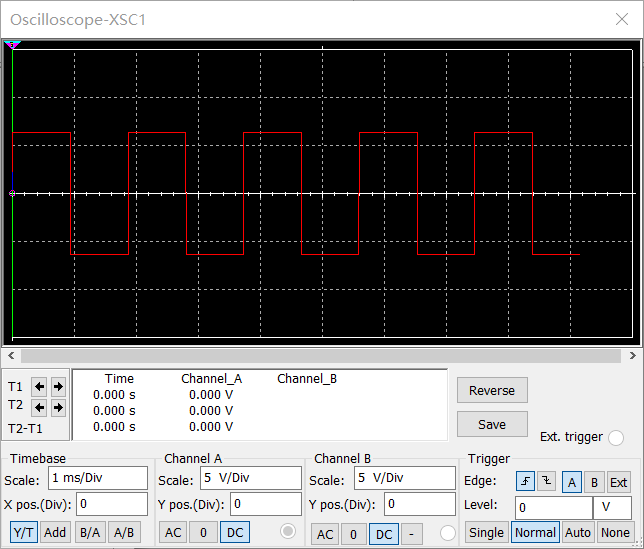Image resolution: width=644 pixels, height=549 pixels.
Task: Click Channel A Scale field 5 V/Div
Action: [x=251, y=478]
